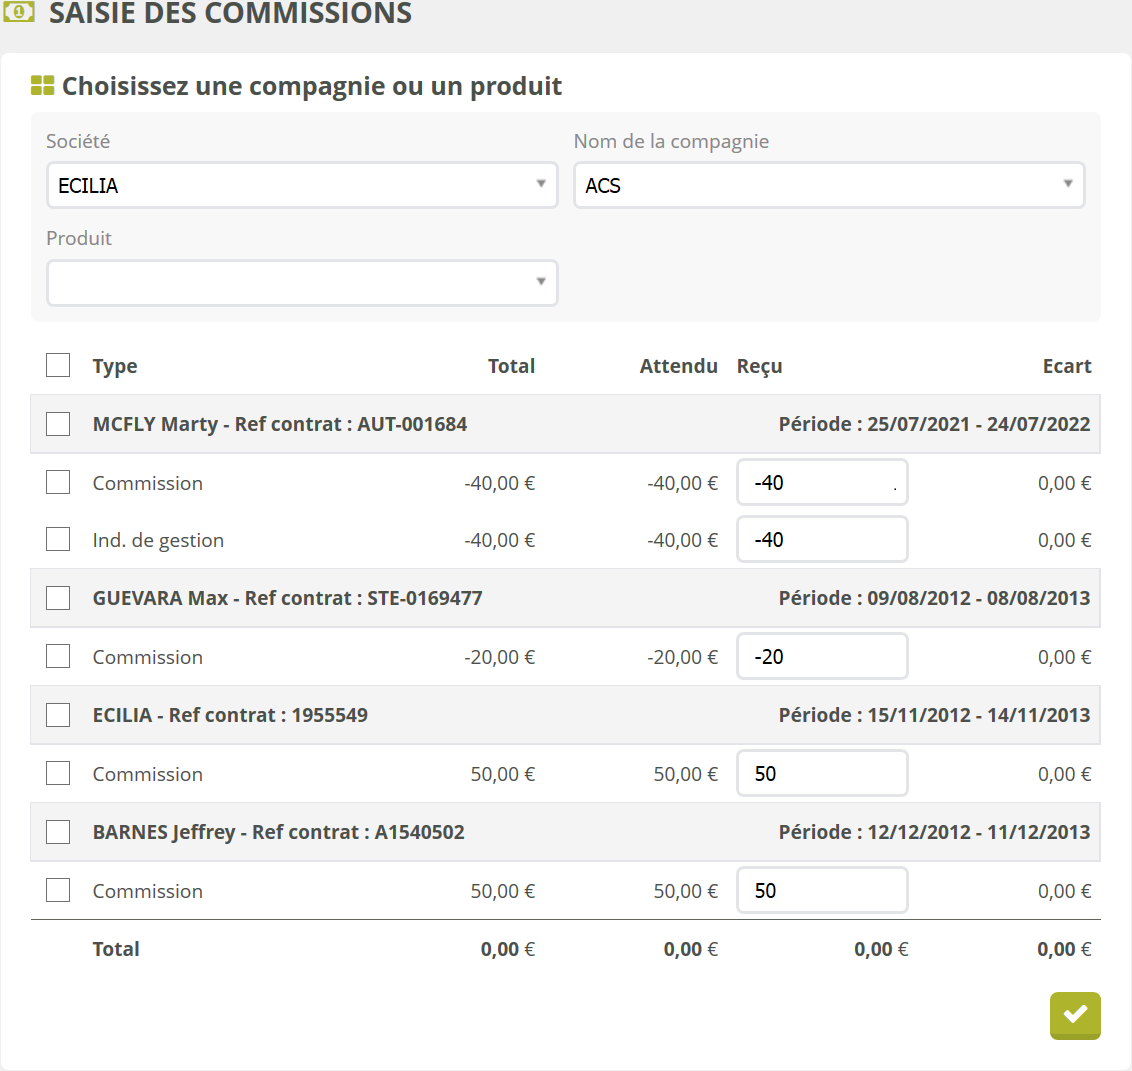Image resolution: width=1132 pixels, height=1071 pixels.
Task: Toggle the select-all checkbox in header row
Action: (x=58, y=365)
